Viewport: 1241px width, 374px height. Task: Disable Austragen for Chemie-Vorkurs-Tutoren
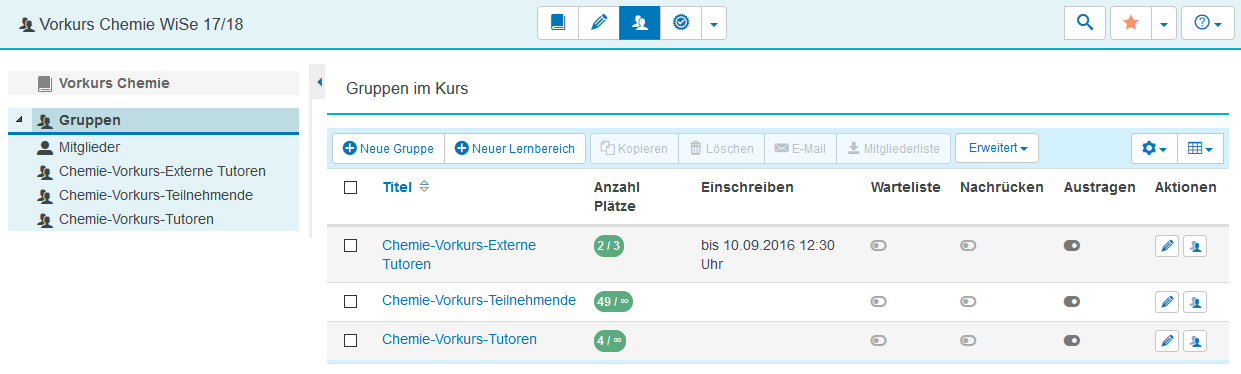[1072, 340]
